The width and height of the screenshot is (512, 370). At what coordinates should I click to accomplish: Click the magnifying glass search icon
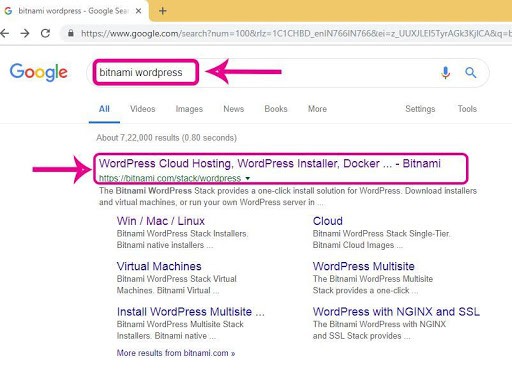click(471, 72)
